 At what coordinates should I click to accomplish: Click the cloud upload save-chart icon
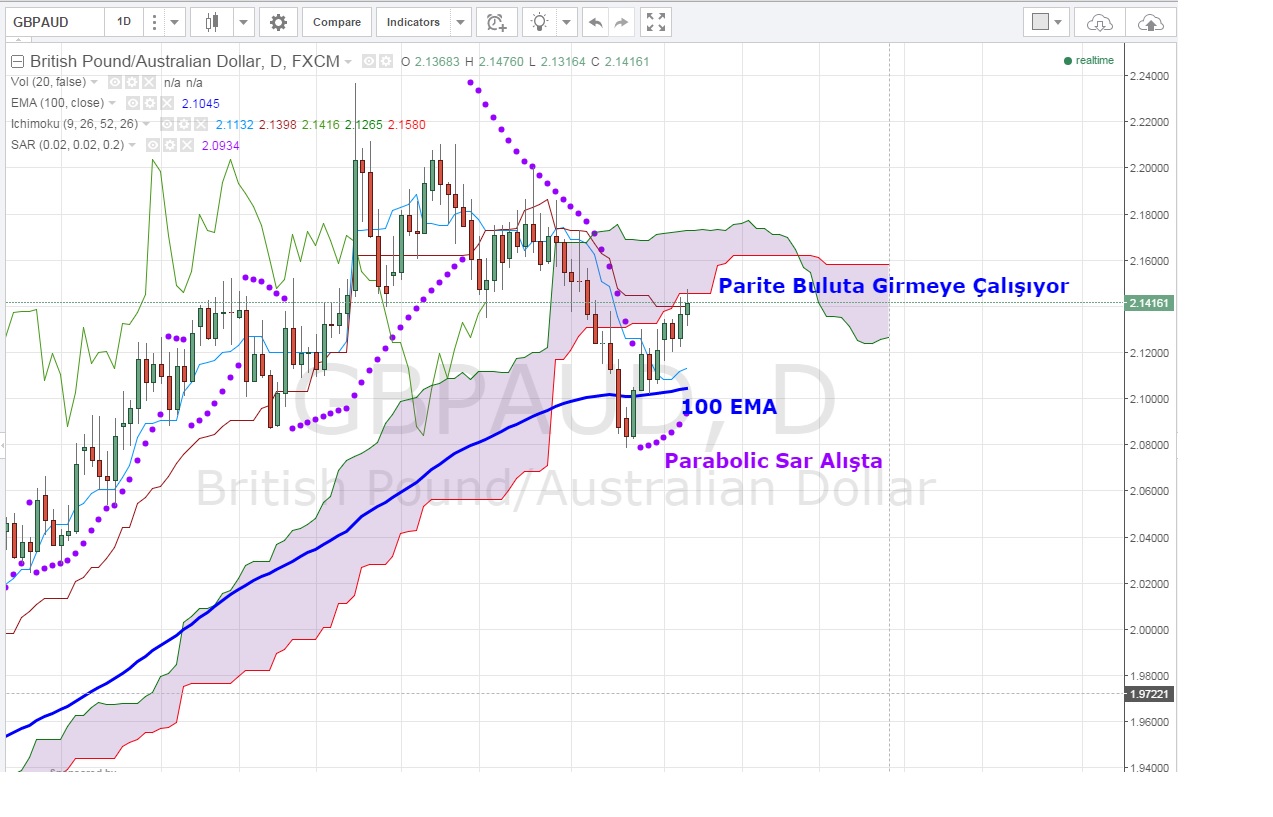pos(1150,22)
